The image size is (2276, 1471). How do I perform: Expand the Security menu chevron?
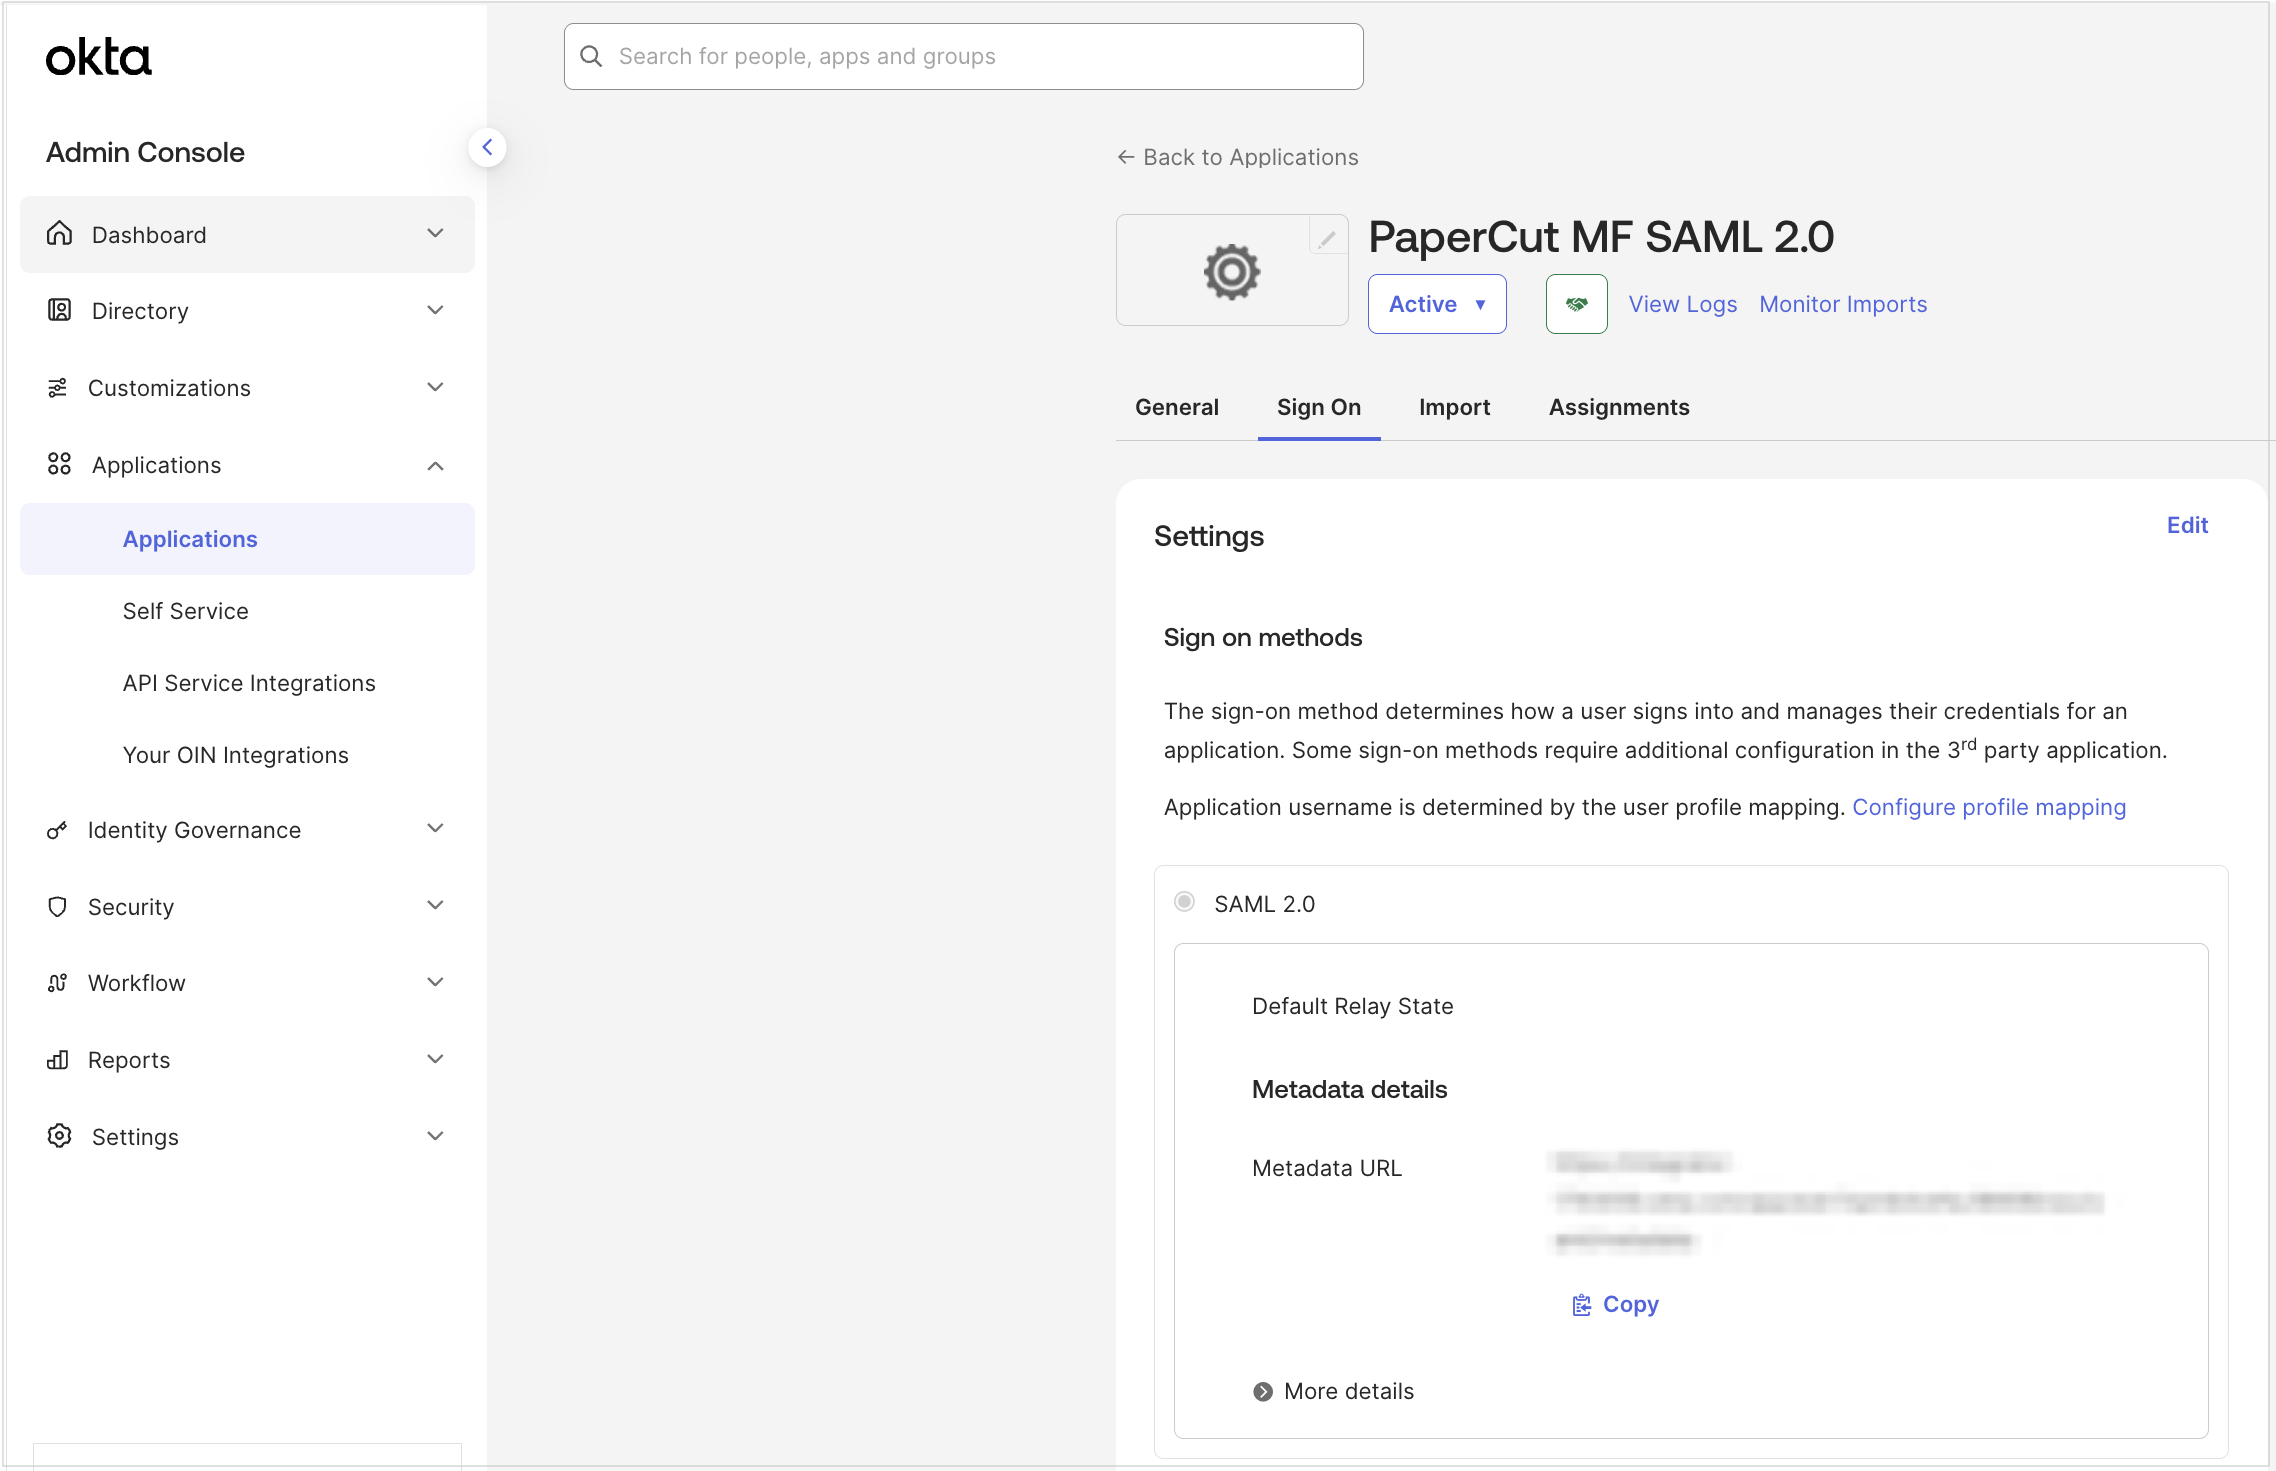[436, 906]
